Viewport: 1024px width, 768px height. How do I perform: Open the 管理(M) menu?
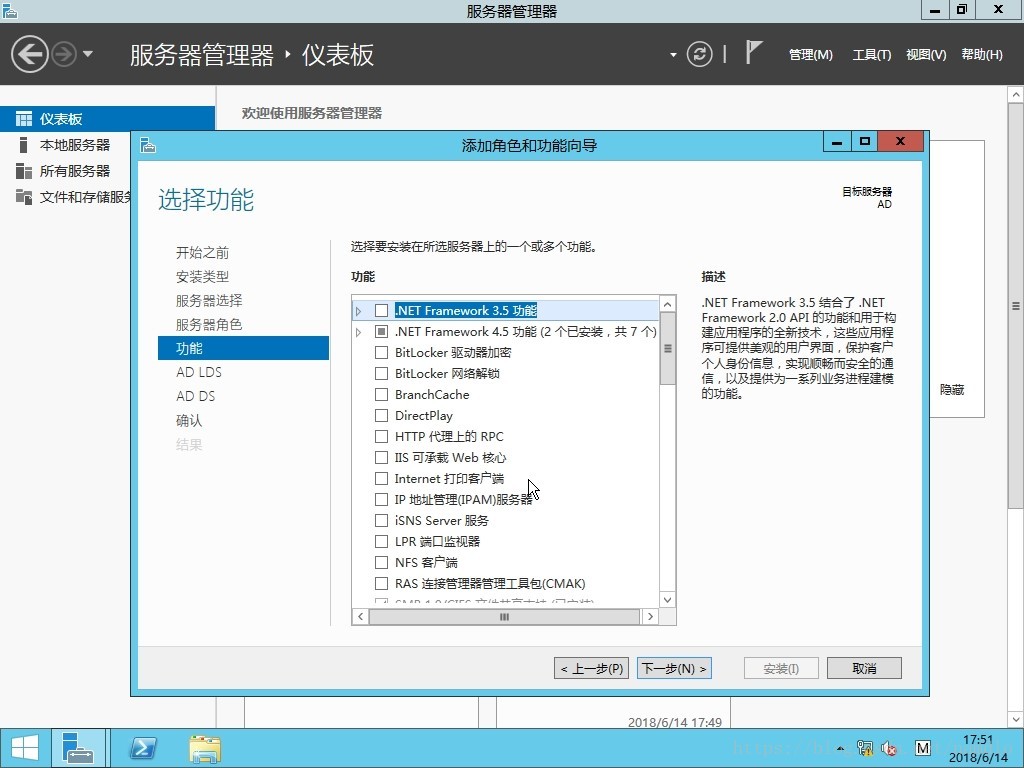click(x=810, y=55)
